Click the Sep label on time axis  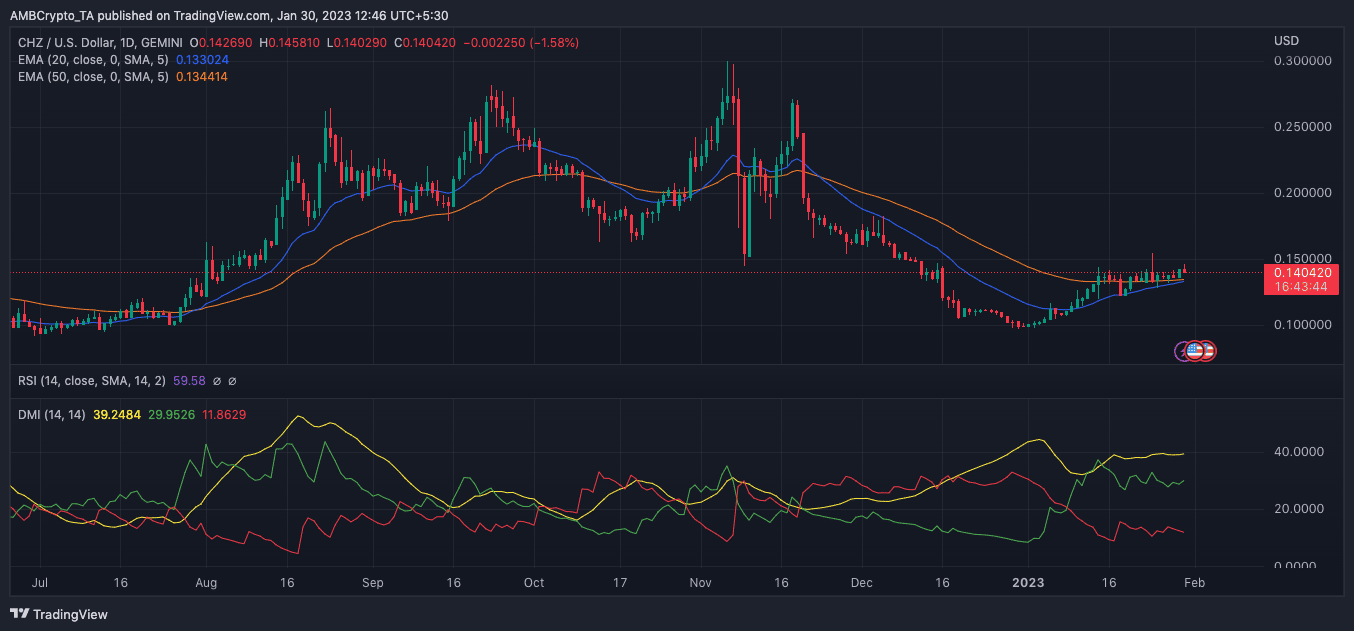point(373,581)
